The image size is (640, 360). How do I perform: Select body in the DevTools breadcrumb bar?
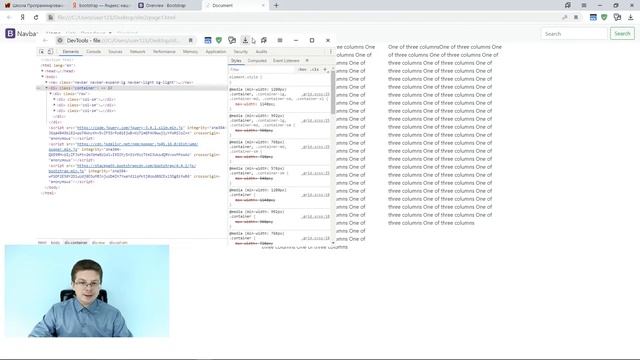55,242
